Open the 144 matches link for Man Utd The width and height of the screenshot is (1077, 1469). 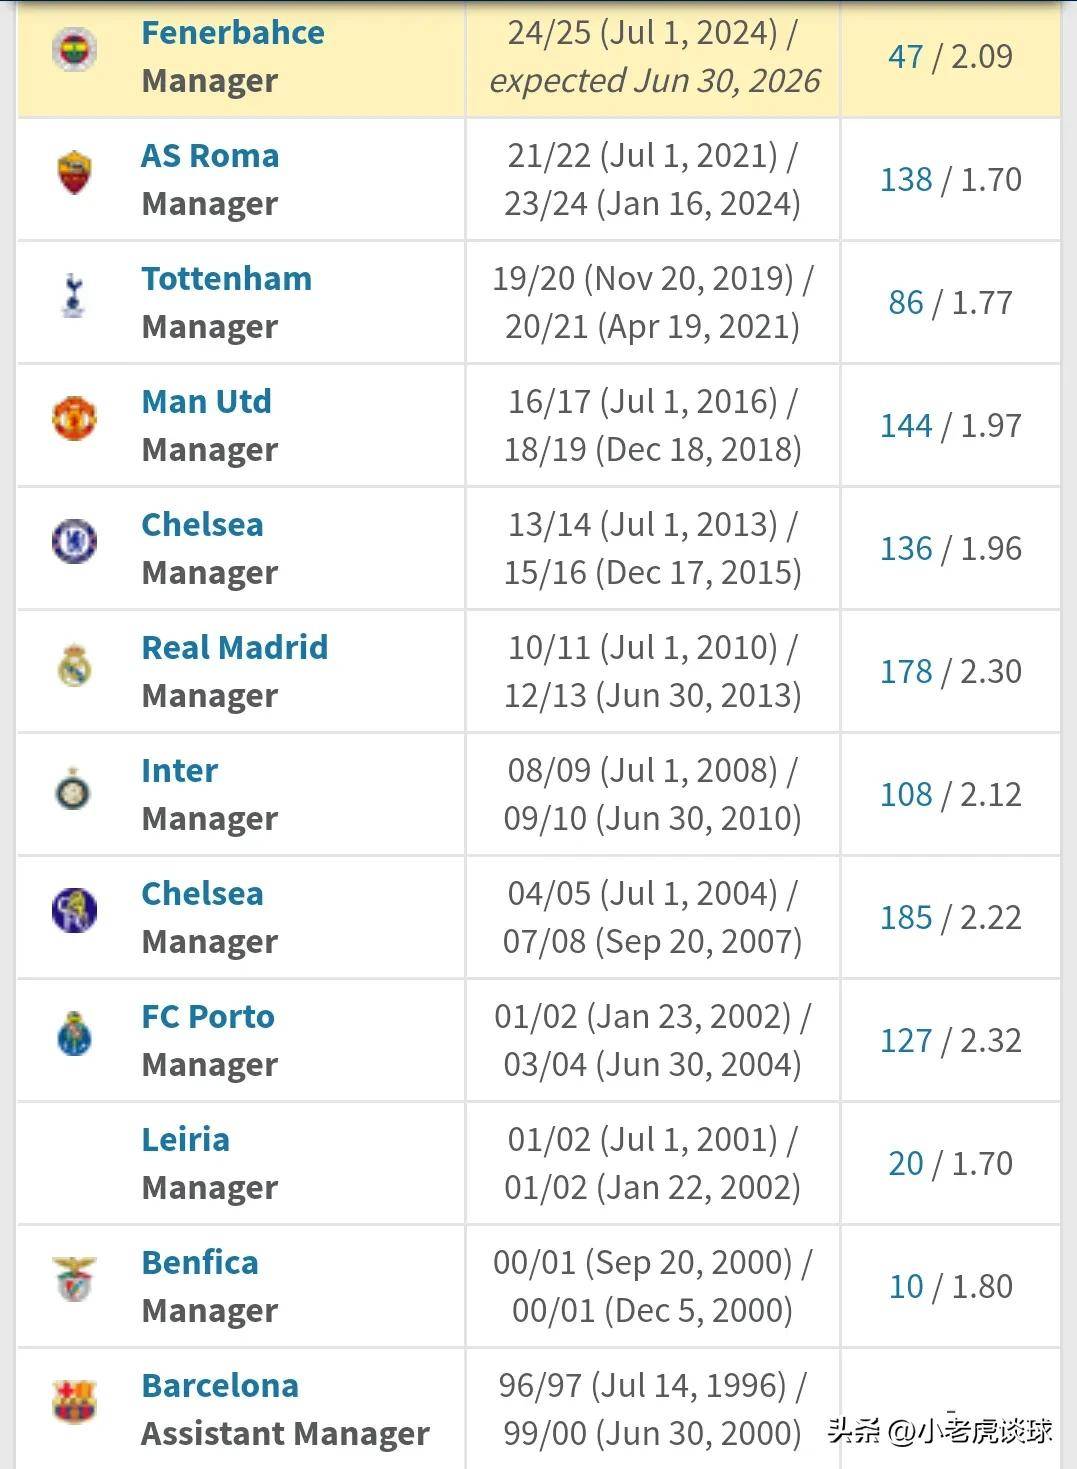906,426
